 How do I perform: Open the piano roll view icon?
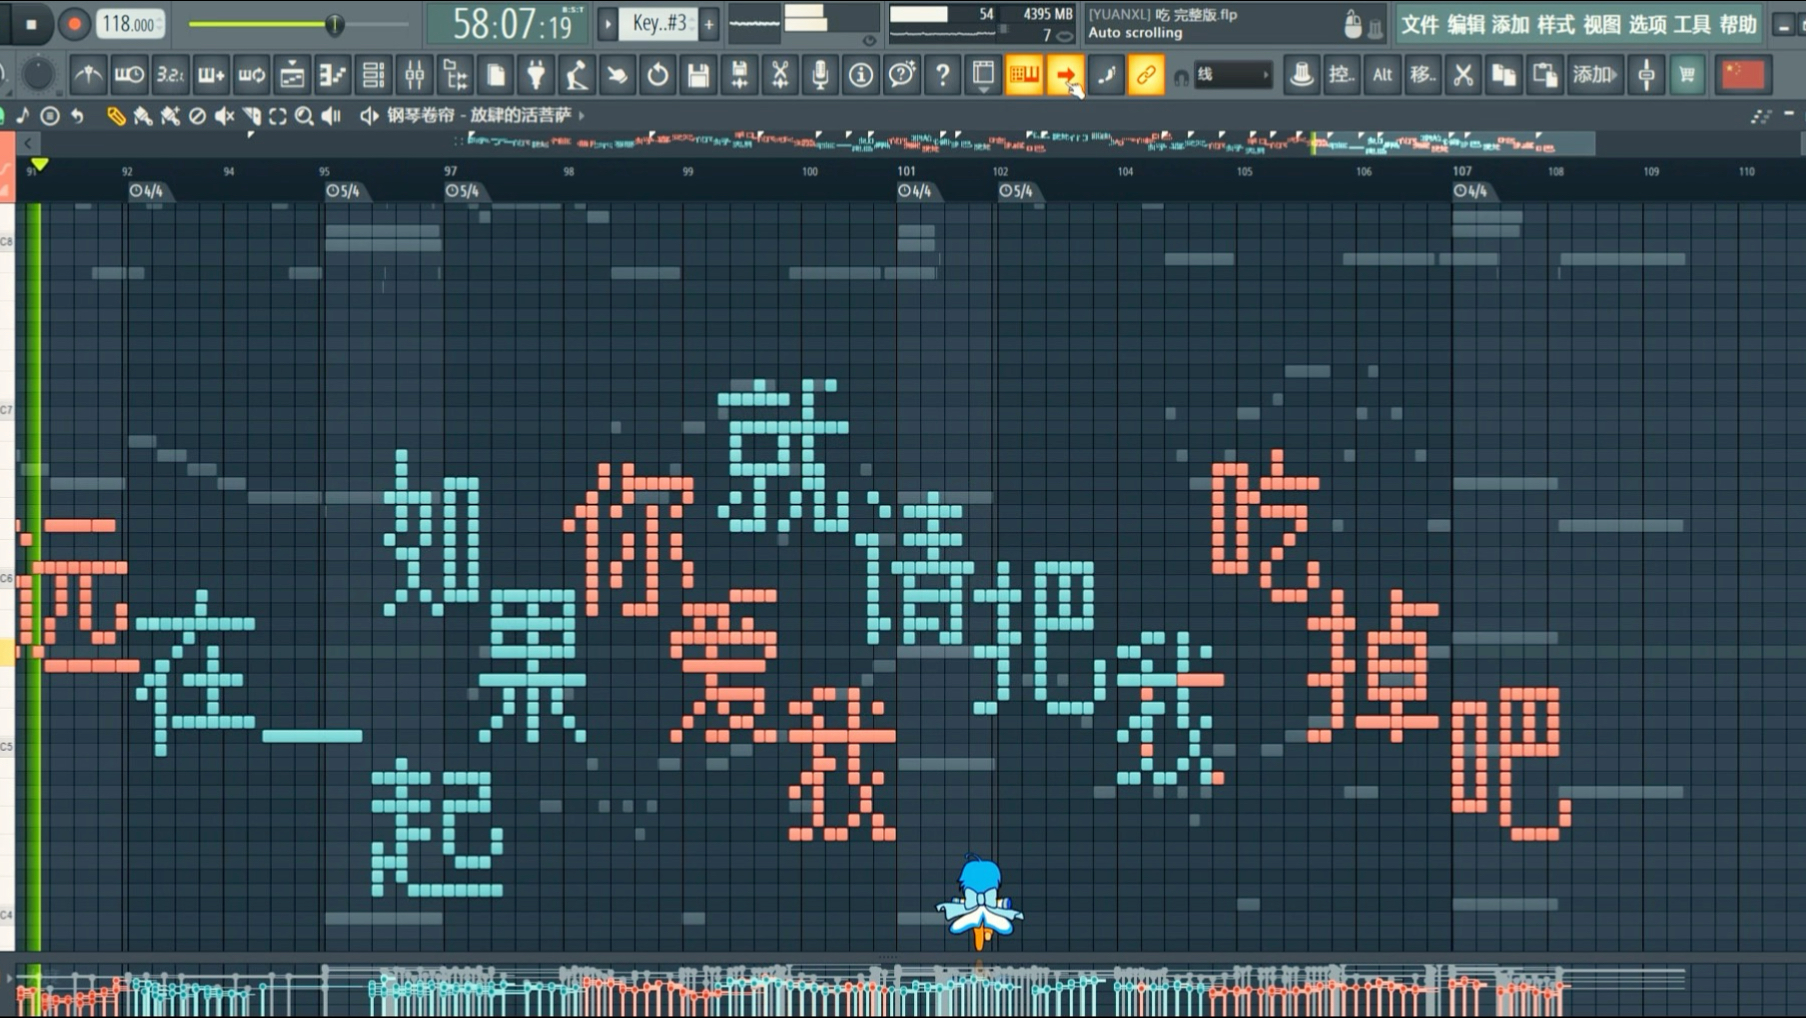pos(332,75)
